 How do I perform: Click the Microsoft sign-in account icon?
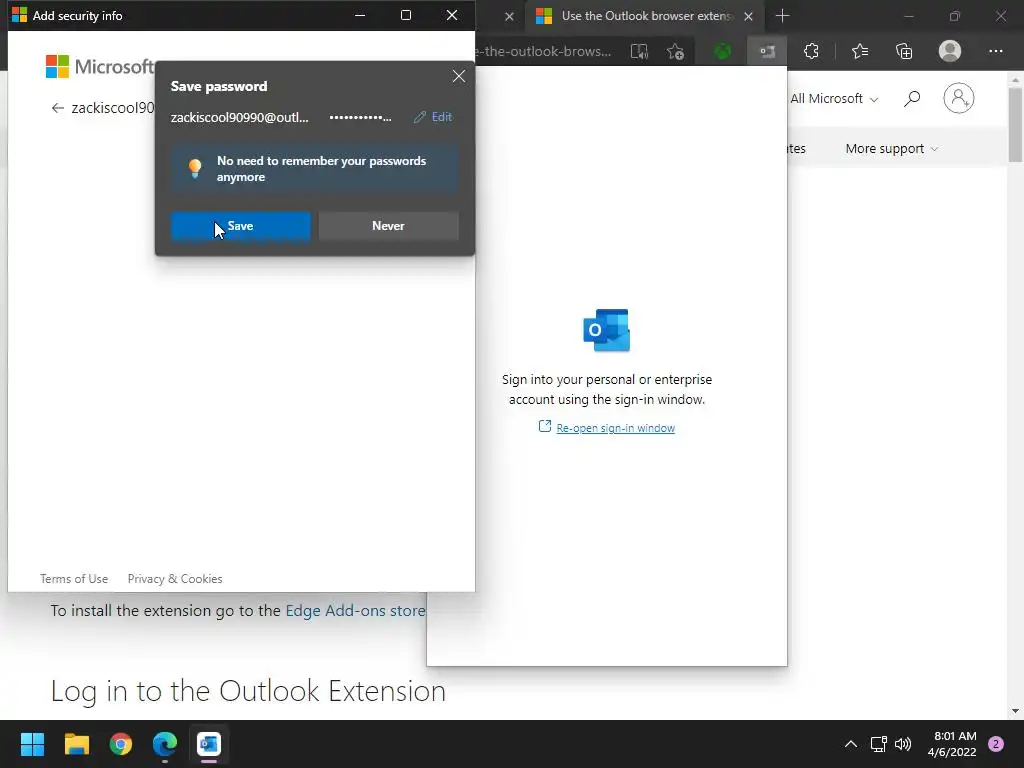[x=959, y=99]
